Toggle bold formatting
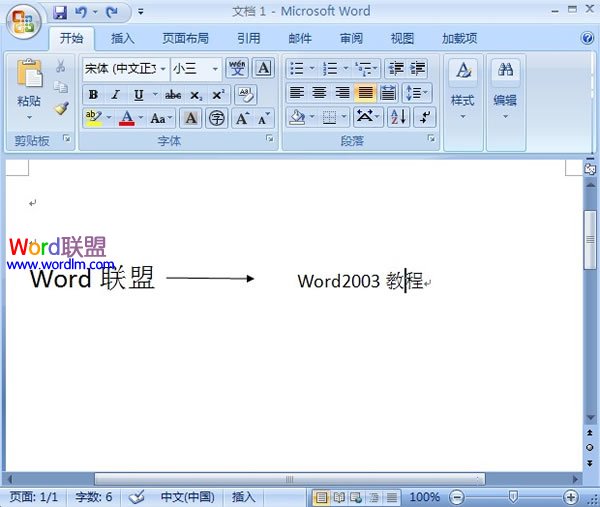Viewport: 600px width, 507px height. (x=93, y=95)
